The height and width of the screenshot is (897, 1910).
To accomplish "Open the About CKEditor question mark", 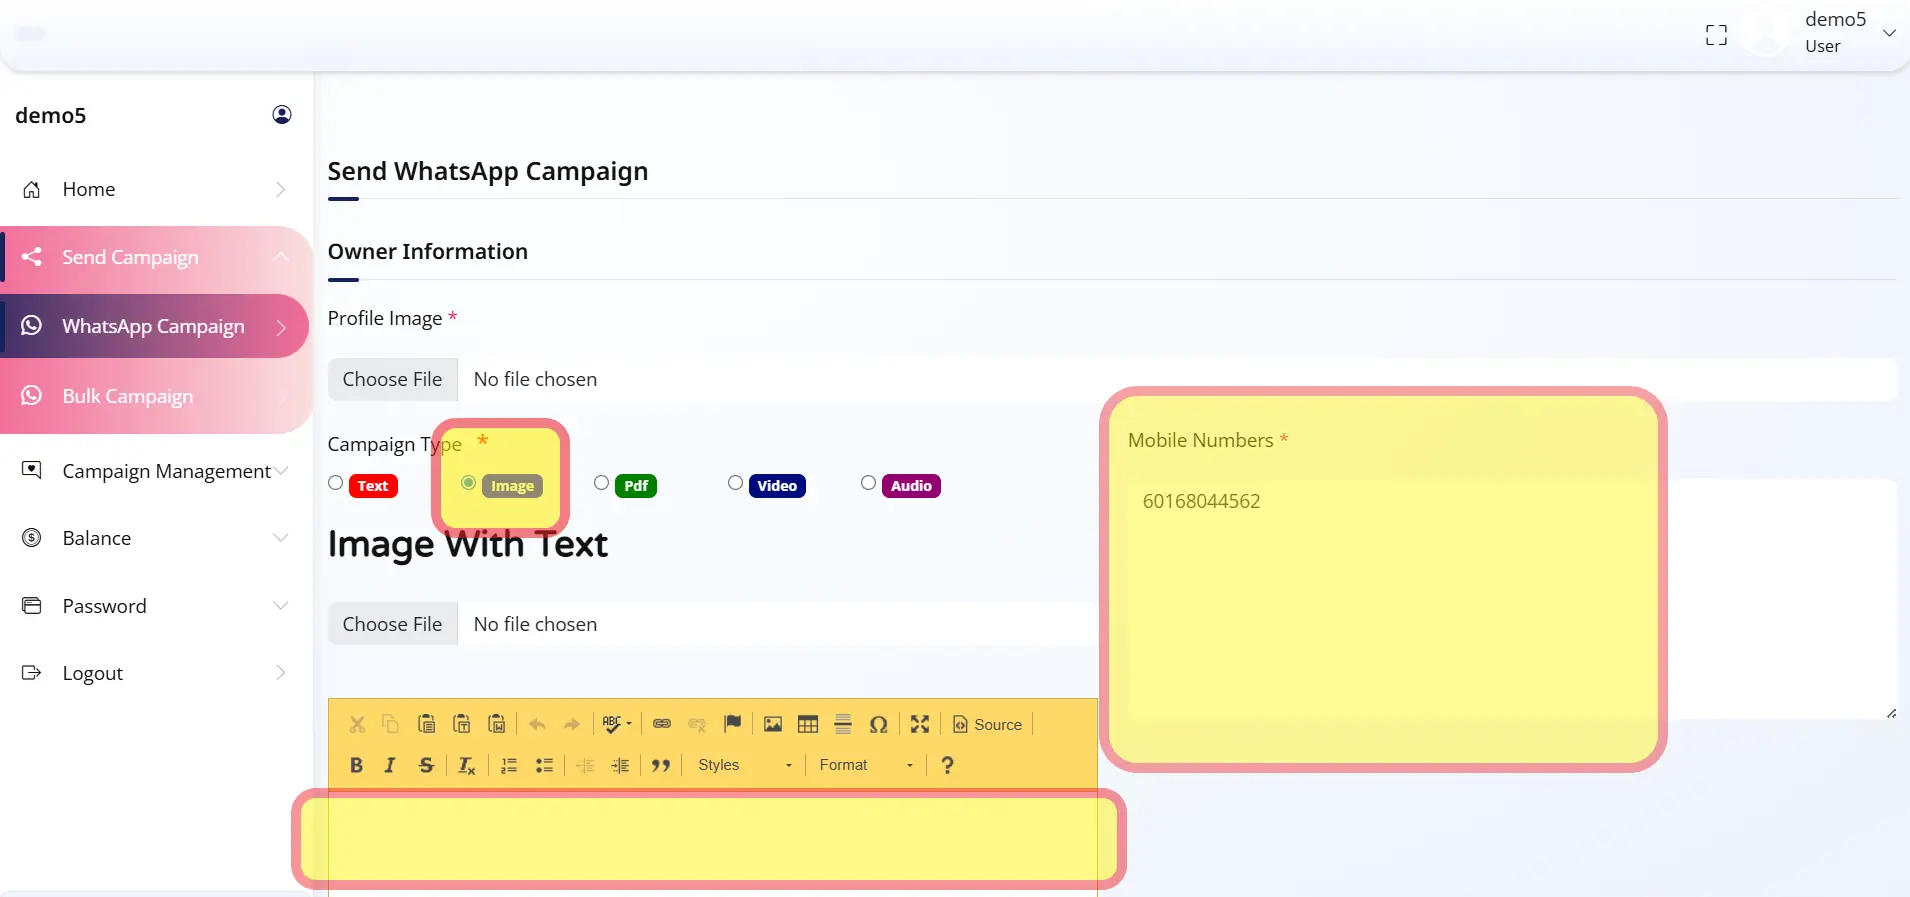I will 947,765.
